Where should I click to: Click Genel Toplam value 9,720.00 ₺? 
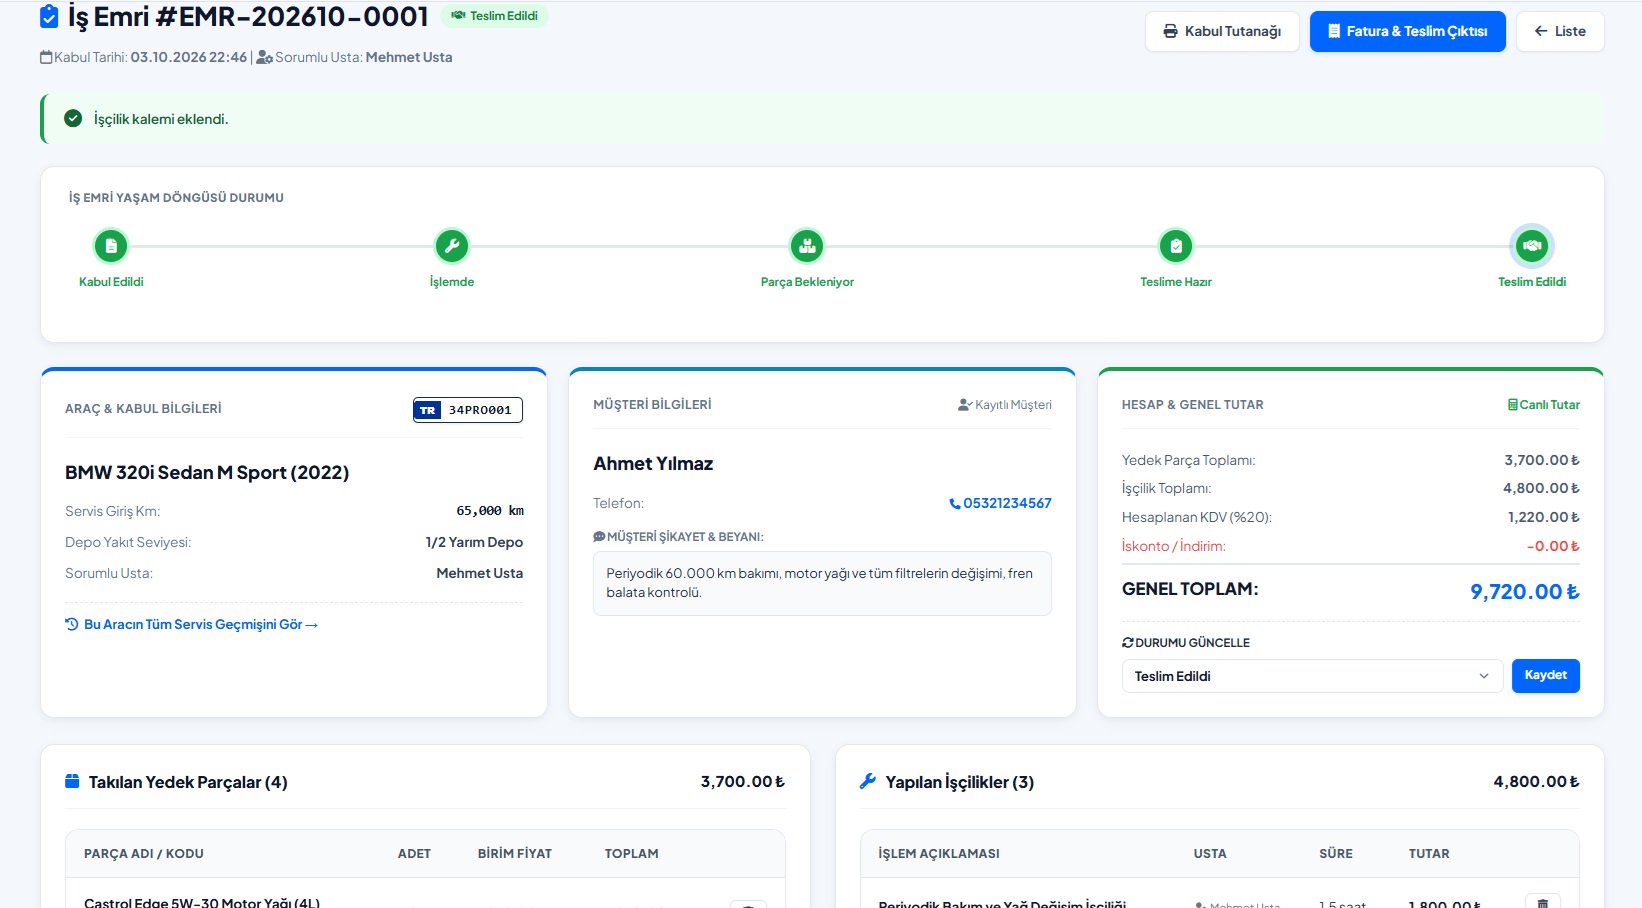coord(1524,592)
